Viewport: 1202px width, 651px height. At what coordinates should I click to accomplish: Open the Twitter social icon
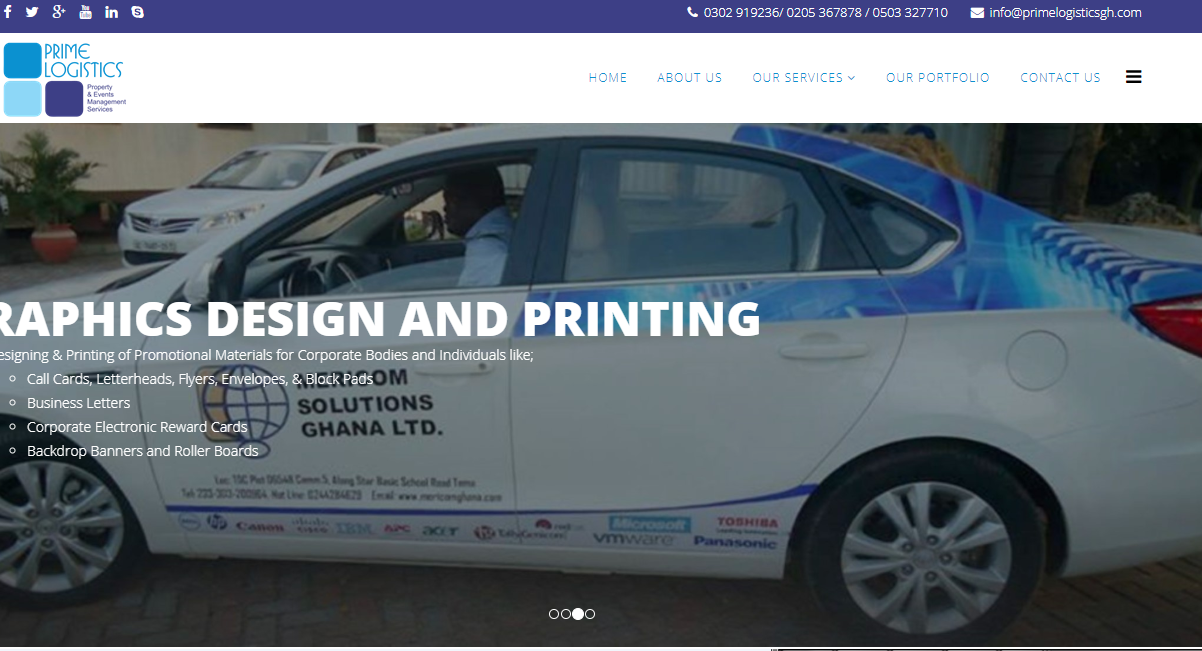[32, 13]
